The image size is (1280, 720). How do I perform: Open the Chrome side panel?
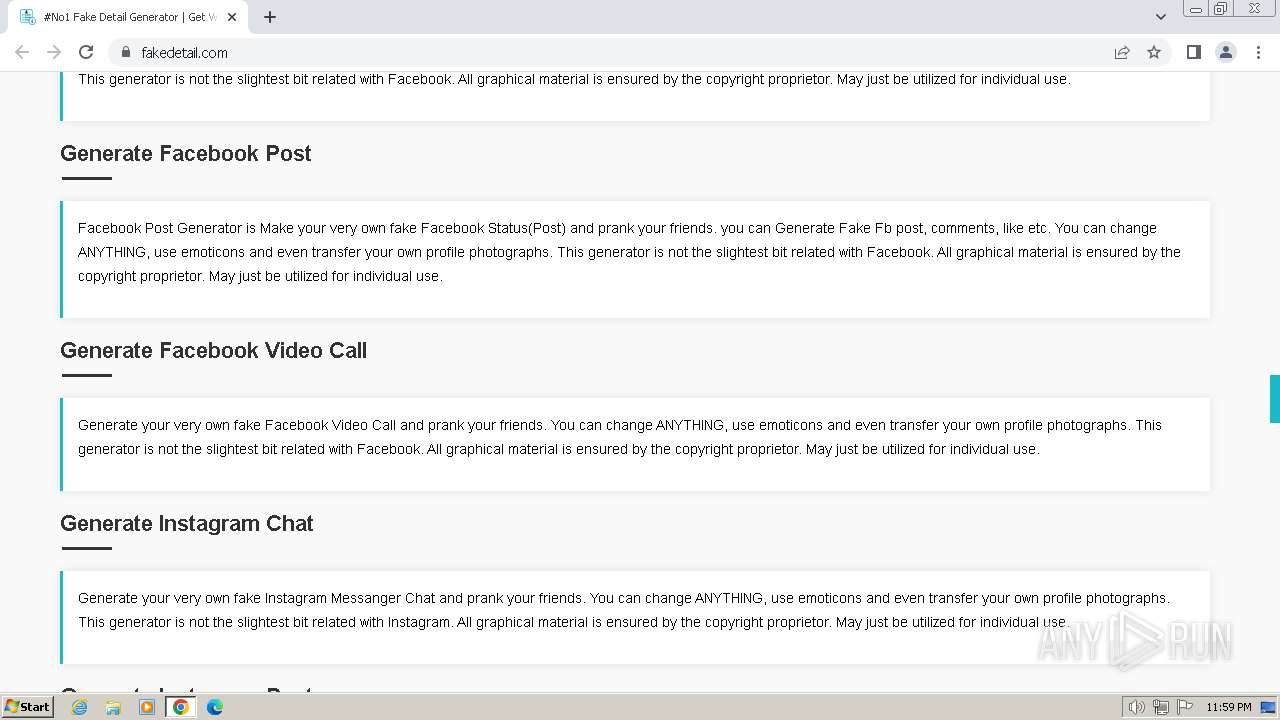[1193, 52]
